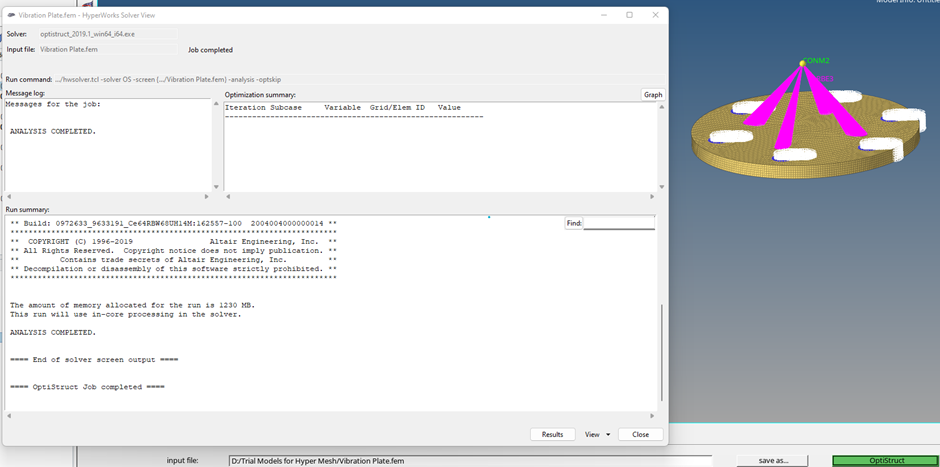Click Optimization summary scroll up arrow
940x467 pixels.
coord(662,107)
